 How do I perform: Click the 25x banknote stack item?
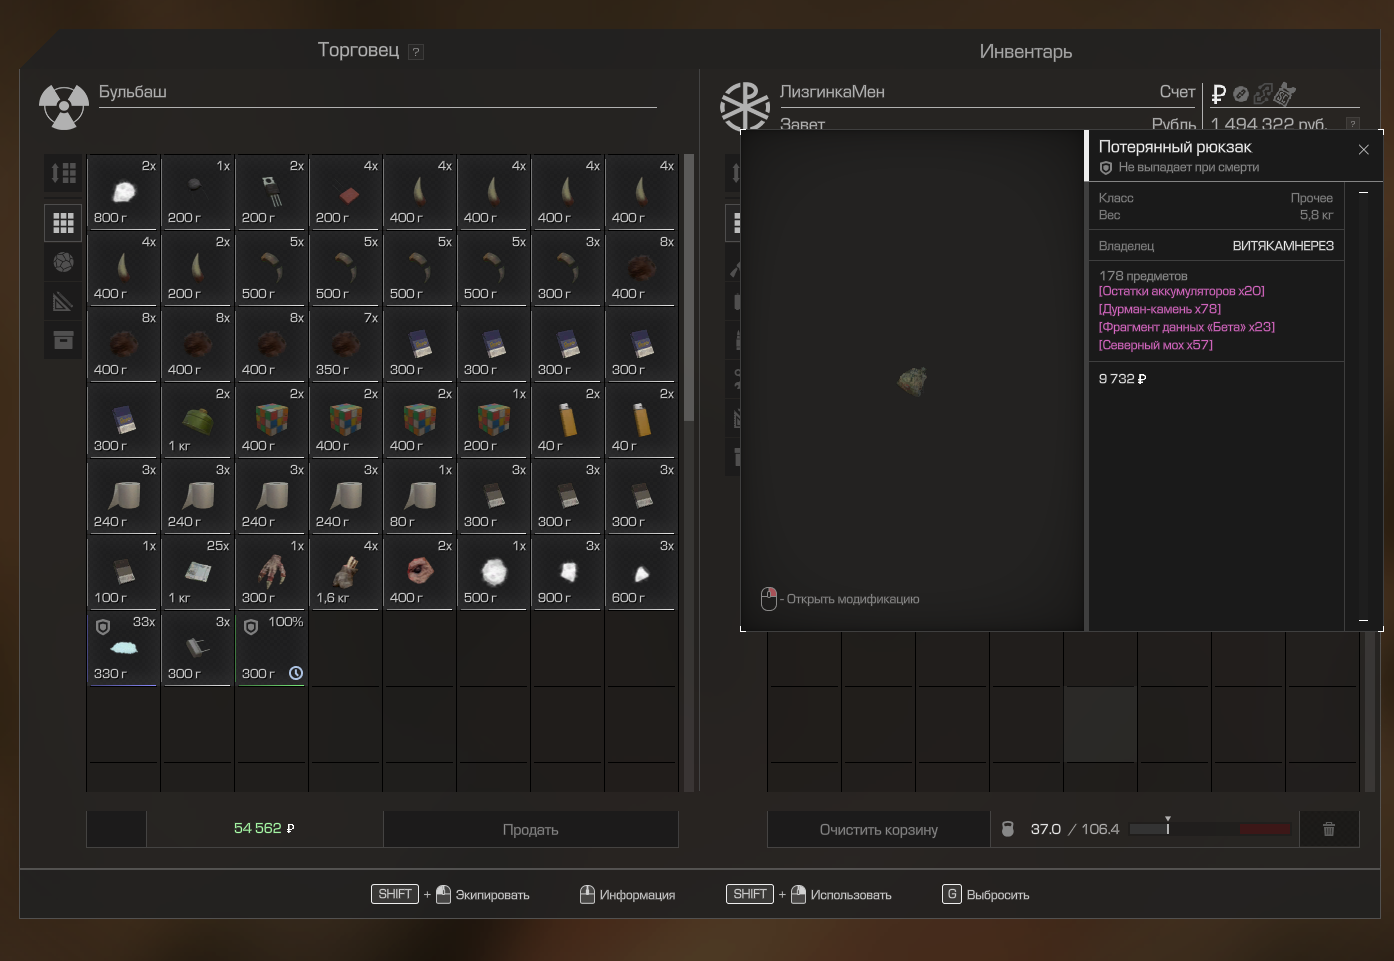click(x=197, y=572)
